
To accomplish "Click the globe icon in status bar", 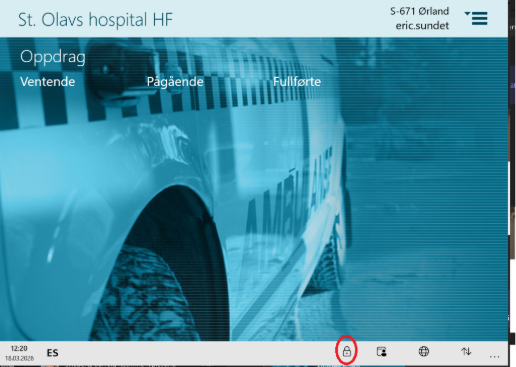I will [x=424, y=351].
